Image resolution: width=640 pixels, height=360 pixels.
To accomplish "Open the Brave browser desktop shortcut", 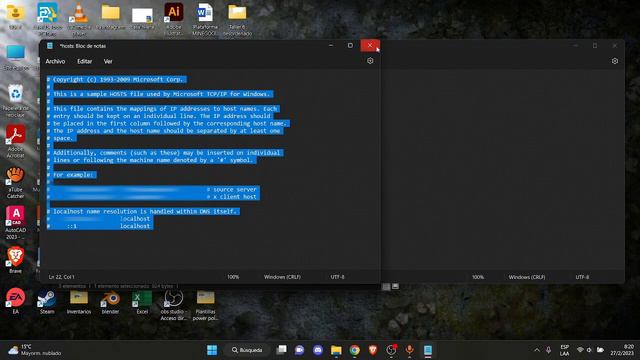I will tap(16, 259).
